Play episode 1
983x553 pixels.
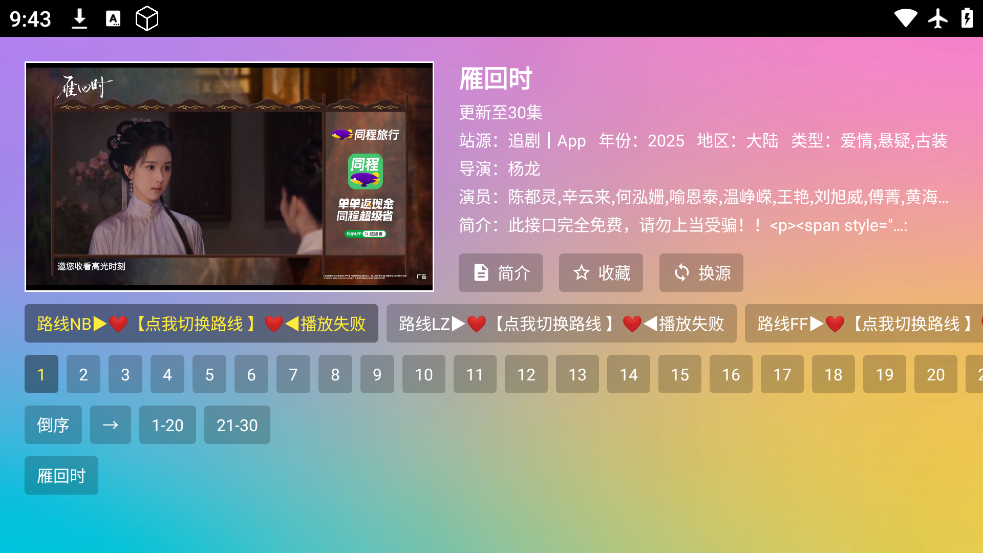(41, 374)
